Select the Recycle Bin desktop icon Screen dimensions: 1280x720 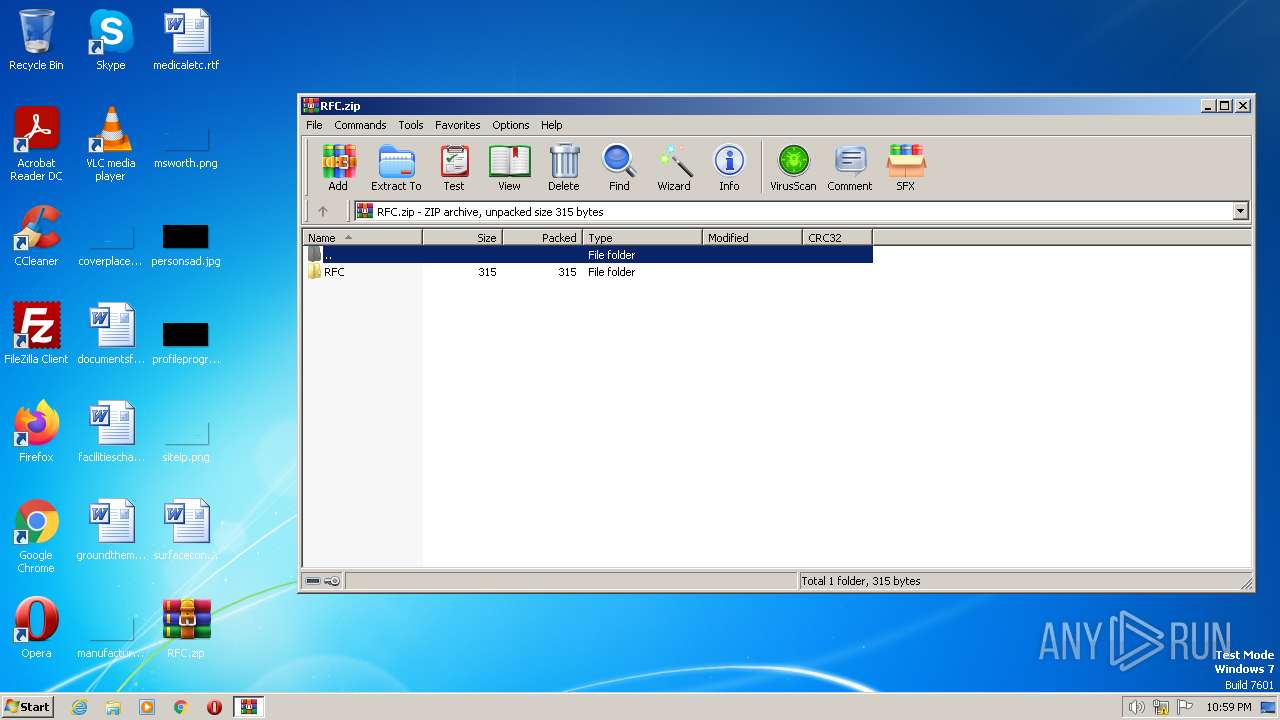[x=36, y=41]
